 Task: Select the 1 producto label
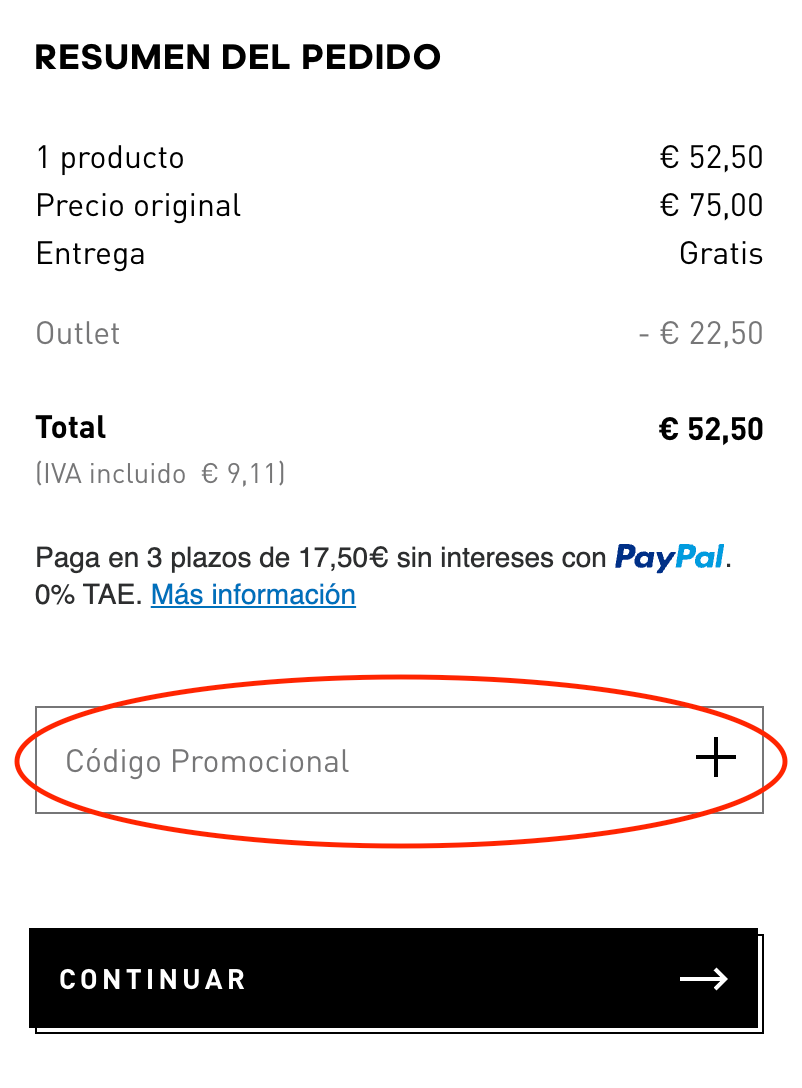click(x=110, y=158)
